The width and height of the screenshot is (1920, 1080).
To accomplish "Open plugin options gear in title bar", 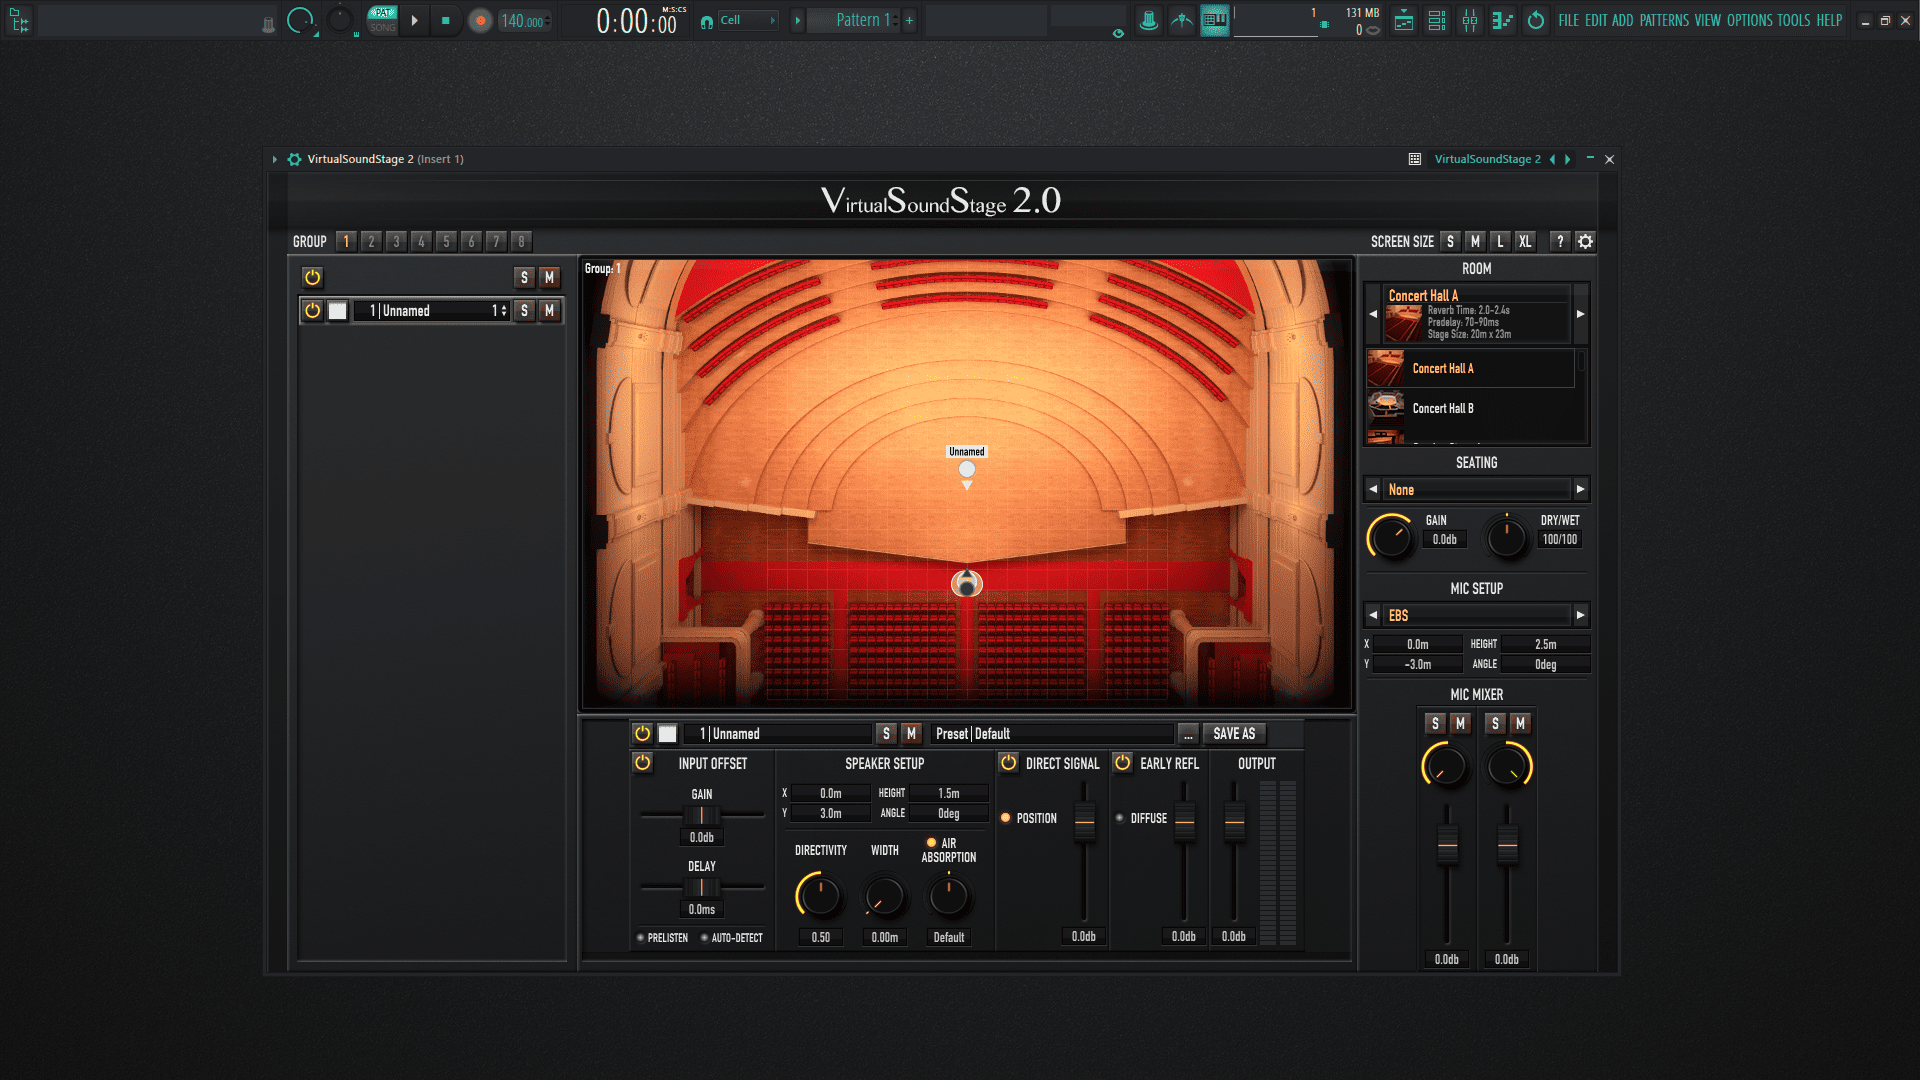I will tap(294, 159).
